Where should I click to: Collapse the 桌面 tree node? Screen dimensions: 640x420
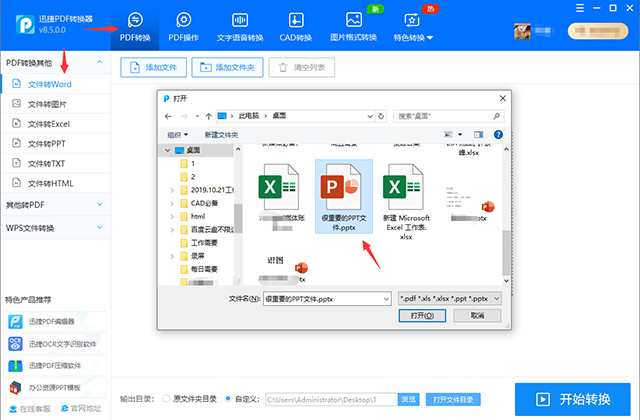click(167, 150)
